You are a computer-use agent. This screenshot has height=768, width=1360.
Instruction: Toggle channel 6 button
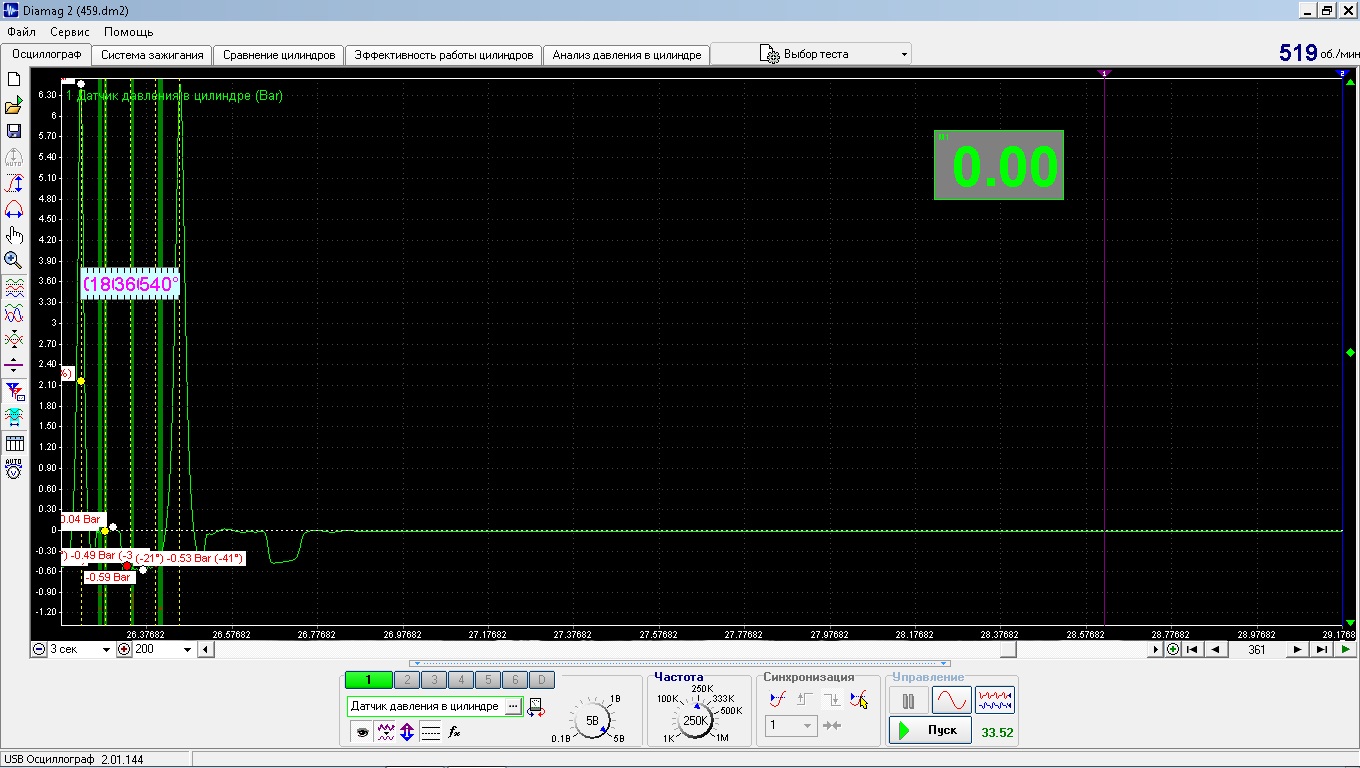pos(514,680)
